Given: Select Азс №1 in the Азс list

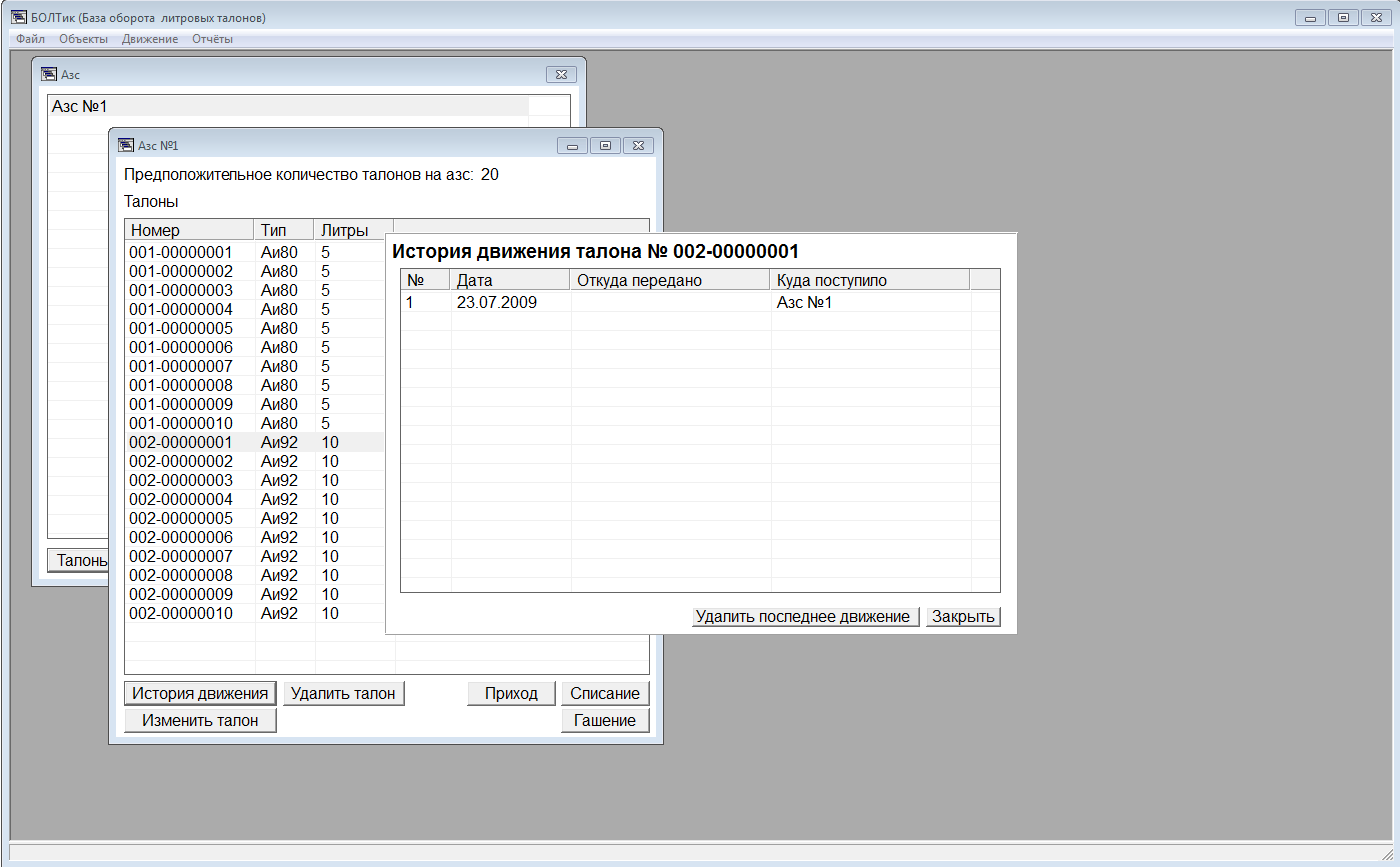Looking at the screenshot, I should coord(80,106).
